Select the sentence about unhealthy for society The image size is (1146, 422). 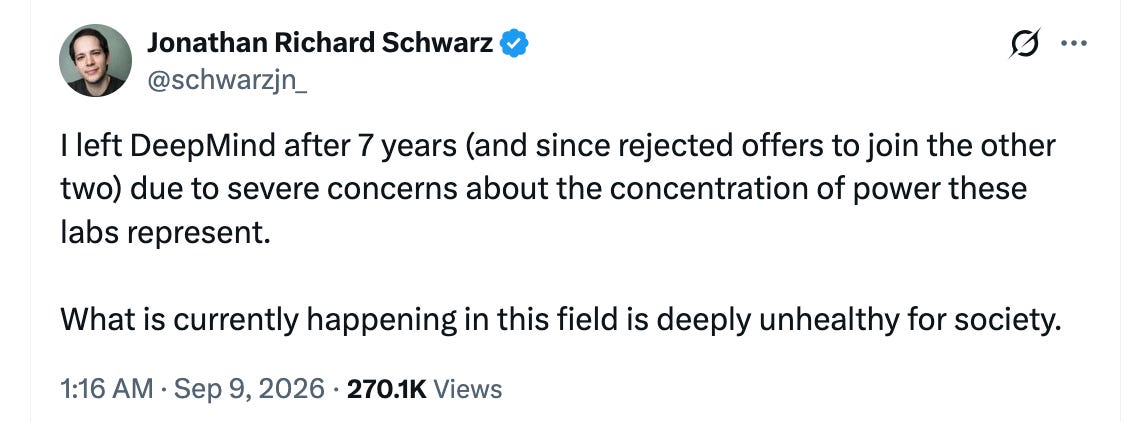[x=560, y=320]
